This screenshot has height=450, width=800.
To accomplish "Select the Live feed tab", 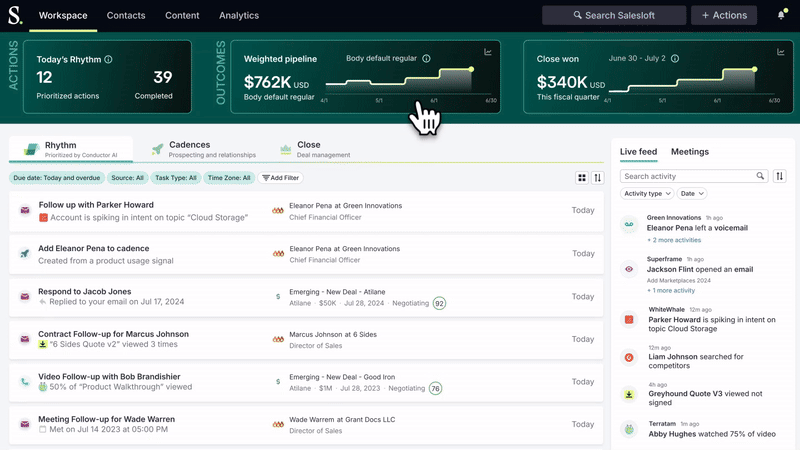I will point(638,152).
